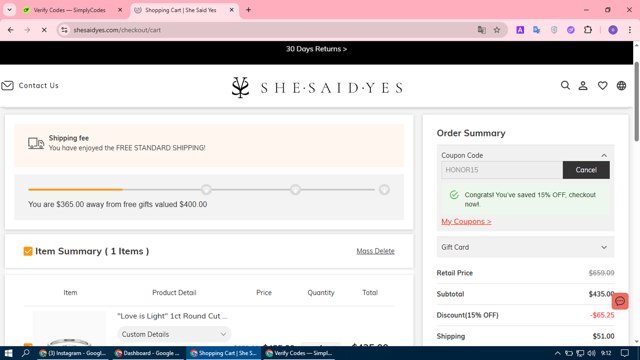Screen dimensions: 640x360
Task: Click the final free gift progress marker
Action: point(384,189)
